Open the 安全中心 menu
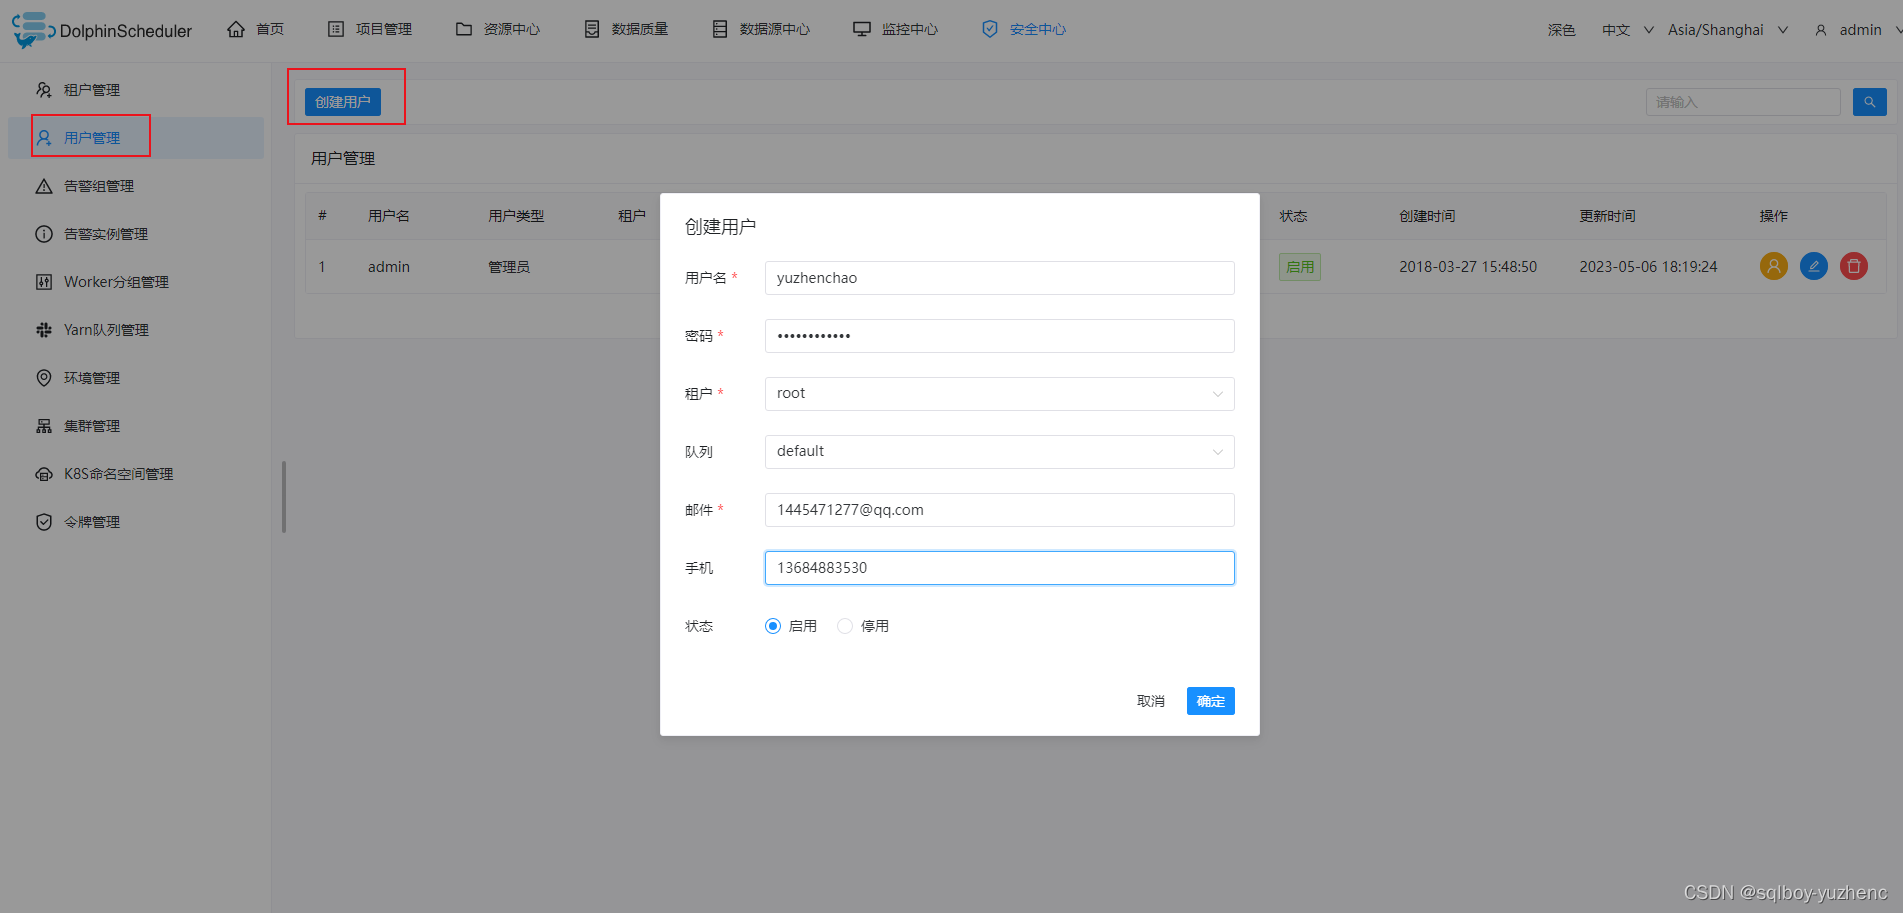This screenshot has height=913, width=1903. point(1023,29)
